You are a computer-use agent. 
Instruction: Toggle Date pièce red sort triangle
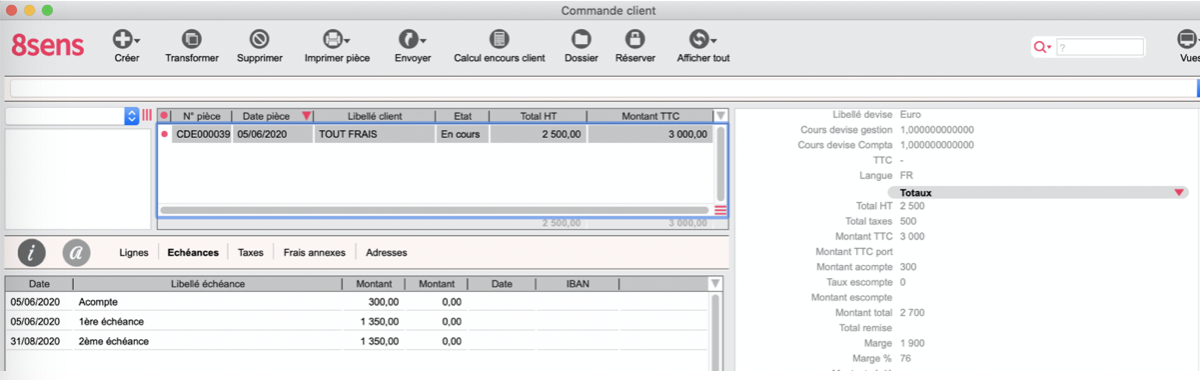(306, 116)
